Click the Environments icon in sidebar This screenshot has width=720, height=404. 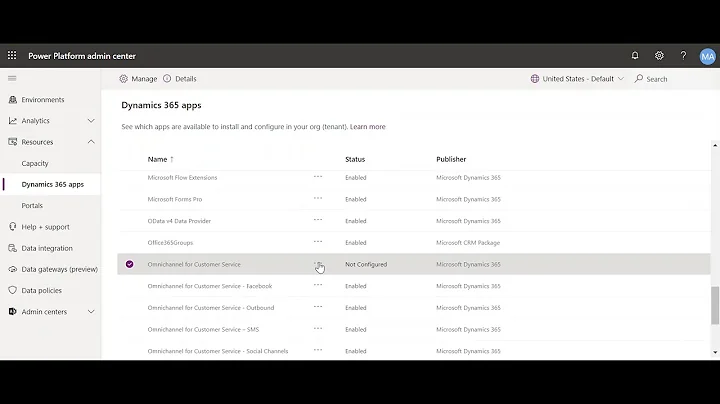pyautogui.click(x=13, y=100)
